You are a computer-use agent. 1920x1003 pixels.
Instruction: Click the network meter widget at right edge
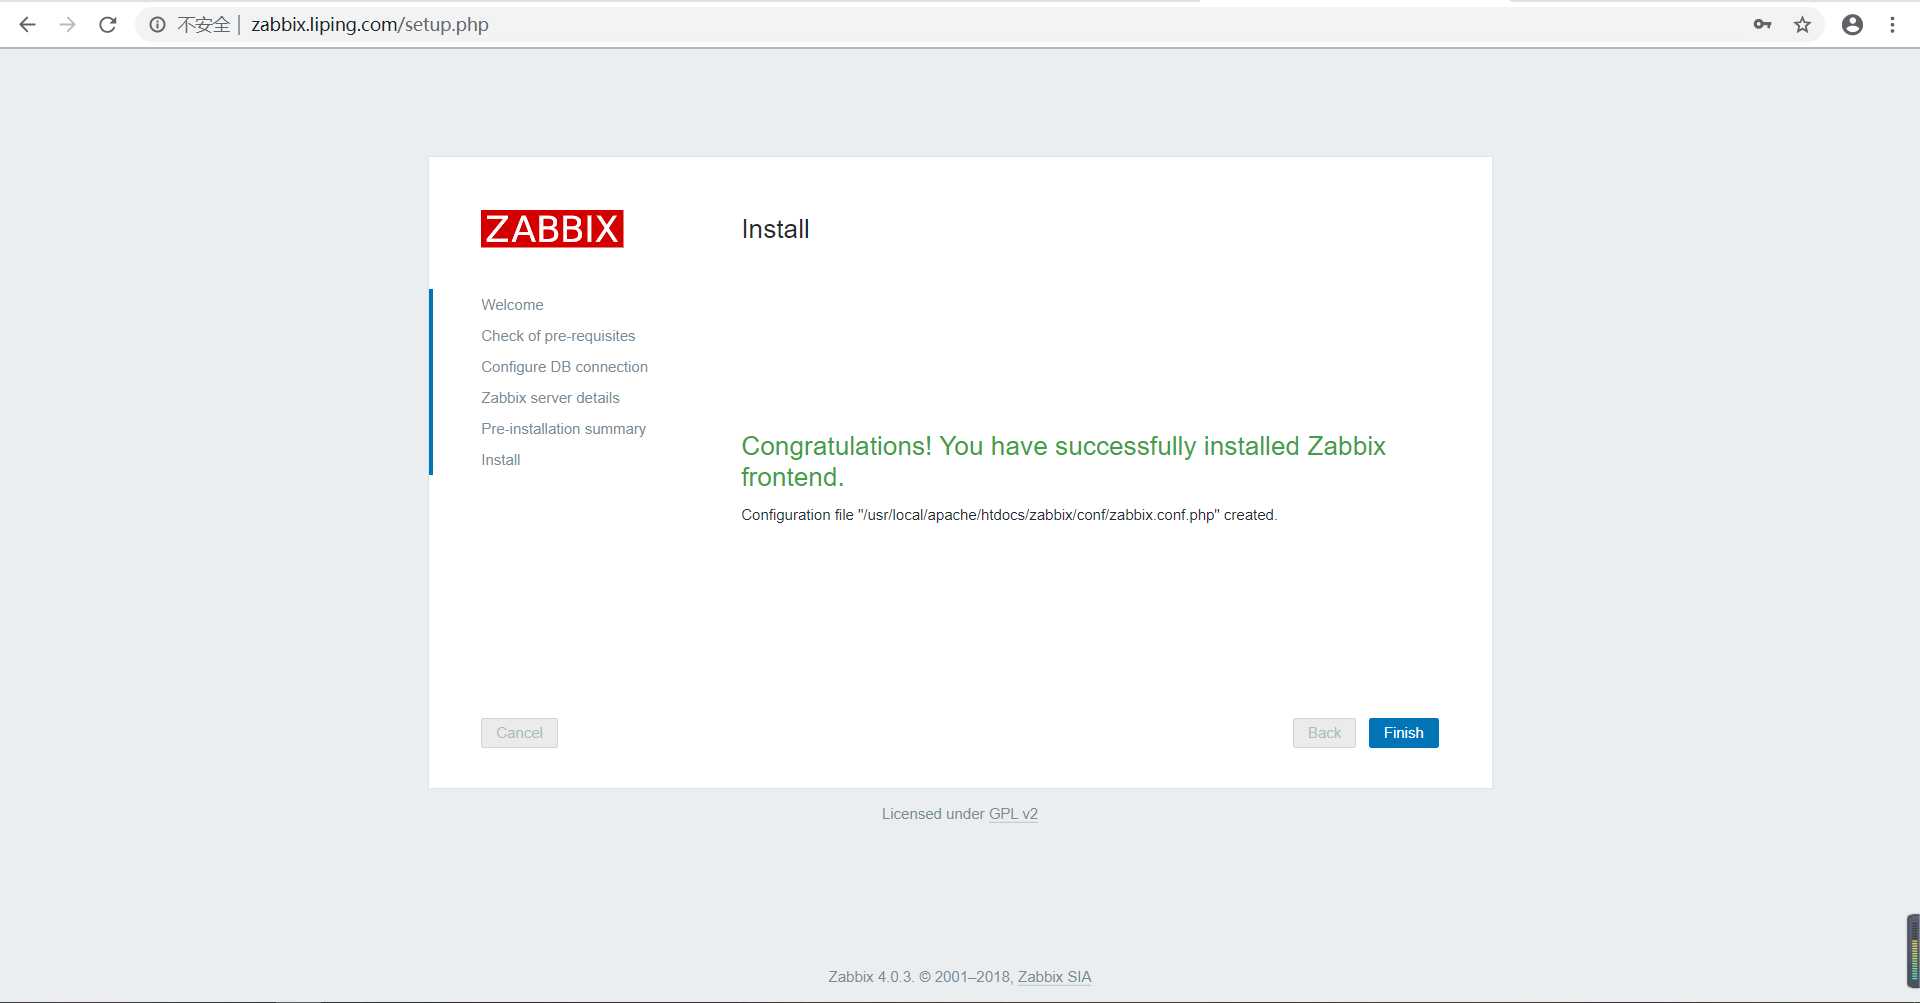click(1913, 950)
